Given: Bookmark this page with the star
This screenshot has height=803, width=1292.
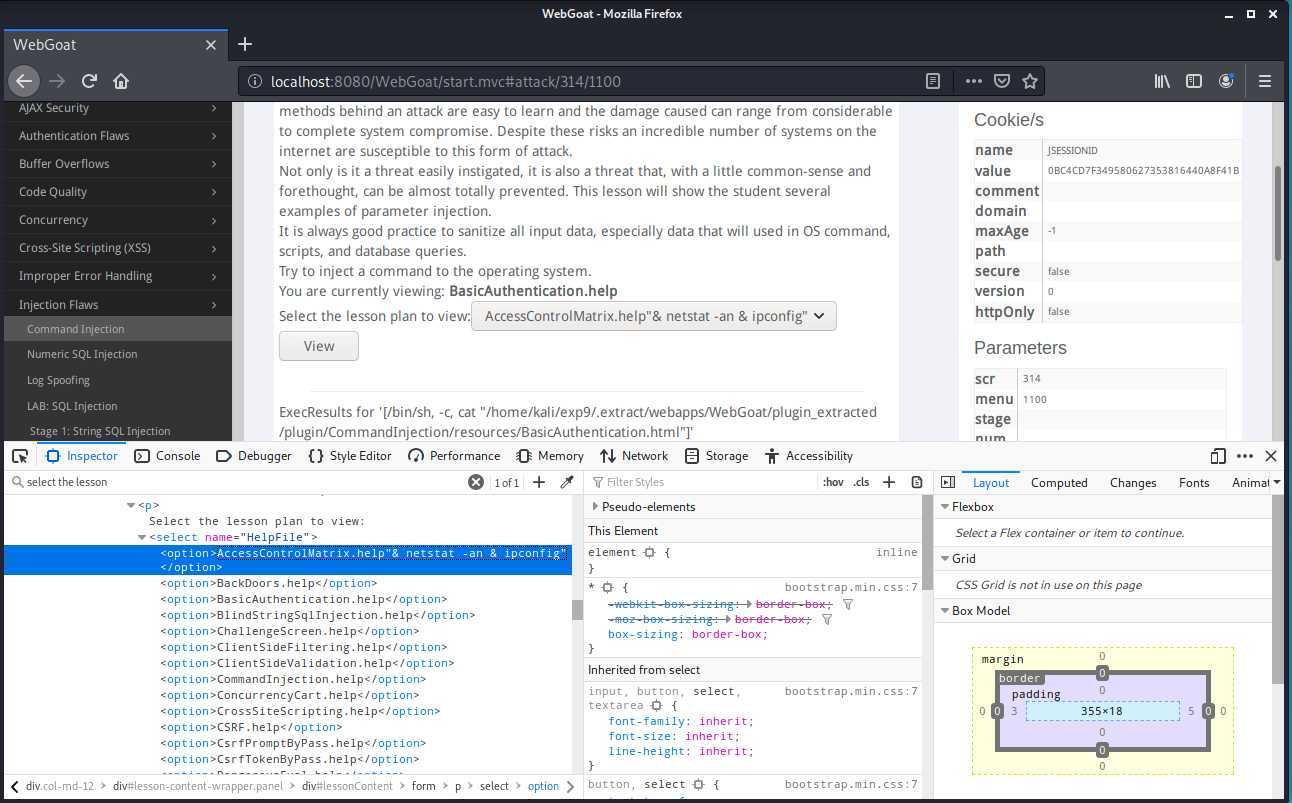Looking at the screenshot, I should pos(1030,81).
